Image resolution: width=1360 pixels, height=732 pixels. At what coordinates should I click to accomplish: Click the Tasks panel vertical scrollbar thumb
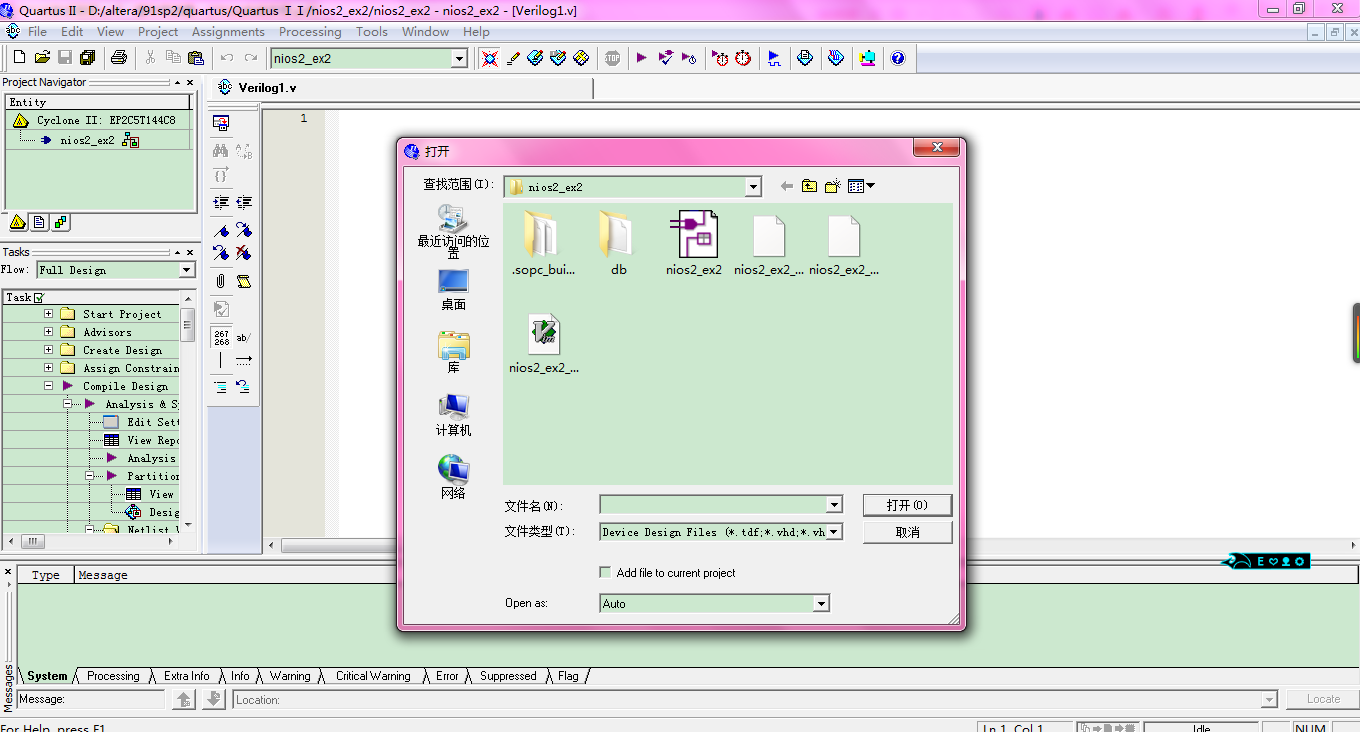[188, 324]
